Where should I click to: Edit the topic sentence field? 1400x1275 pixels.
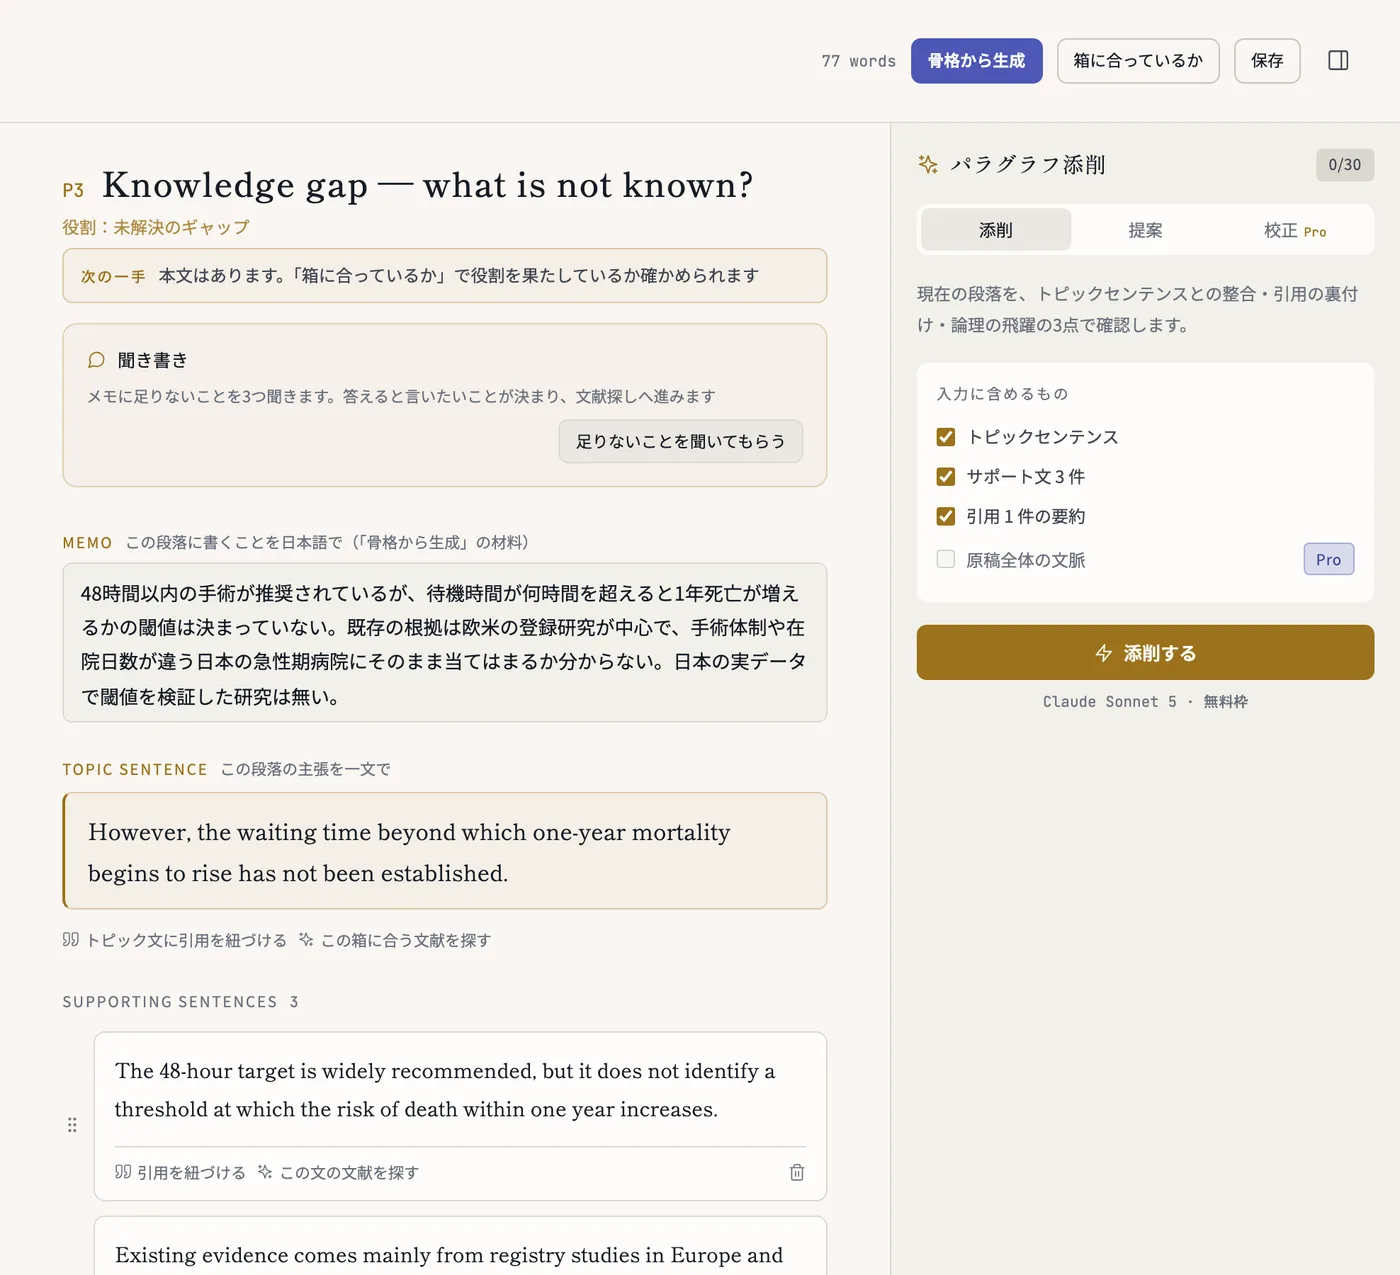[x=445, y=851]
